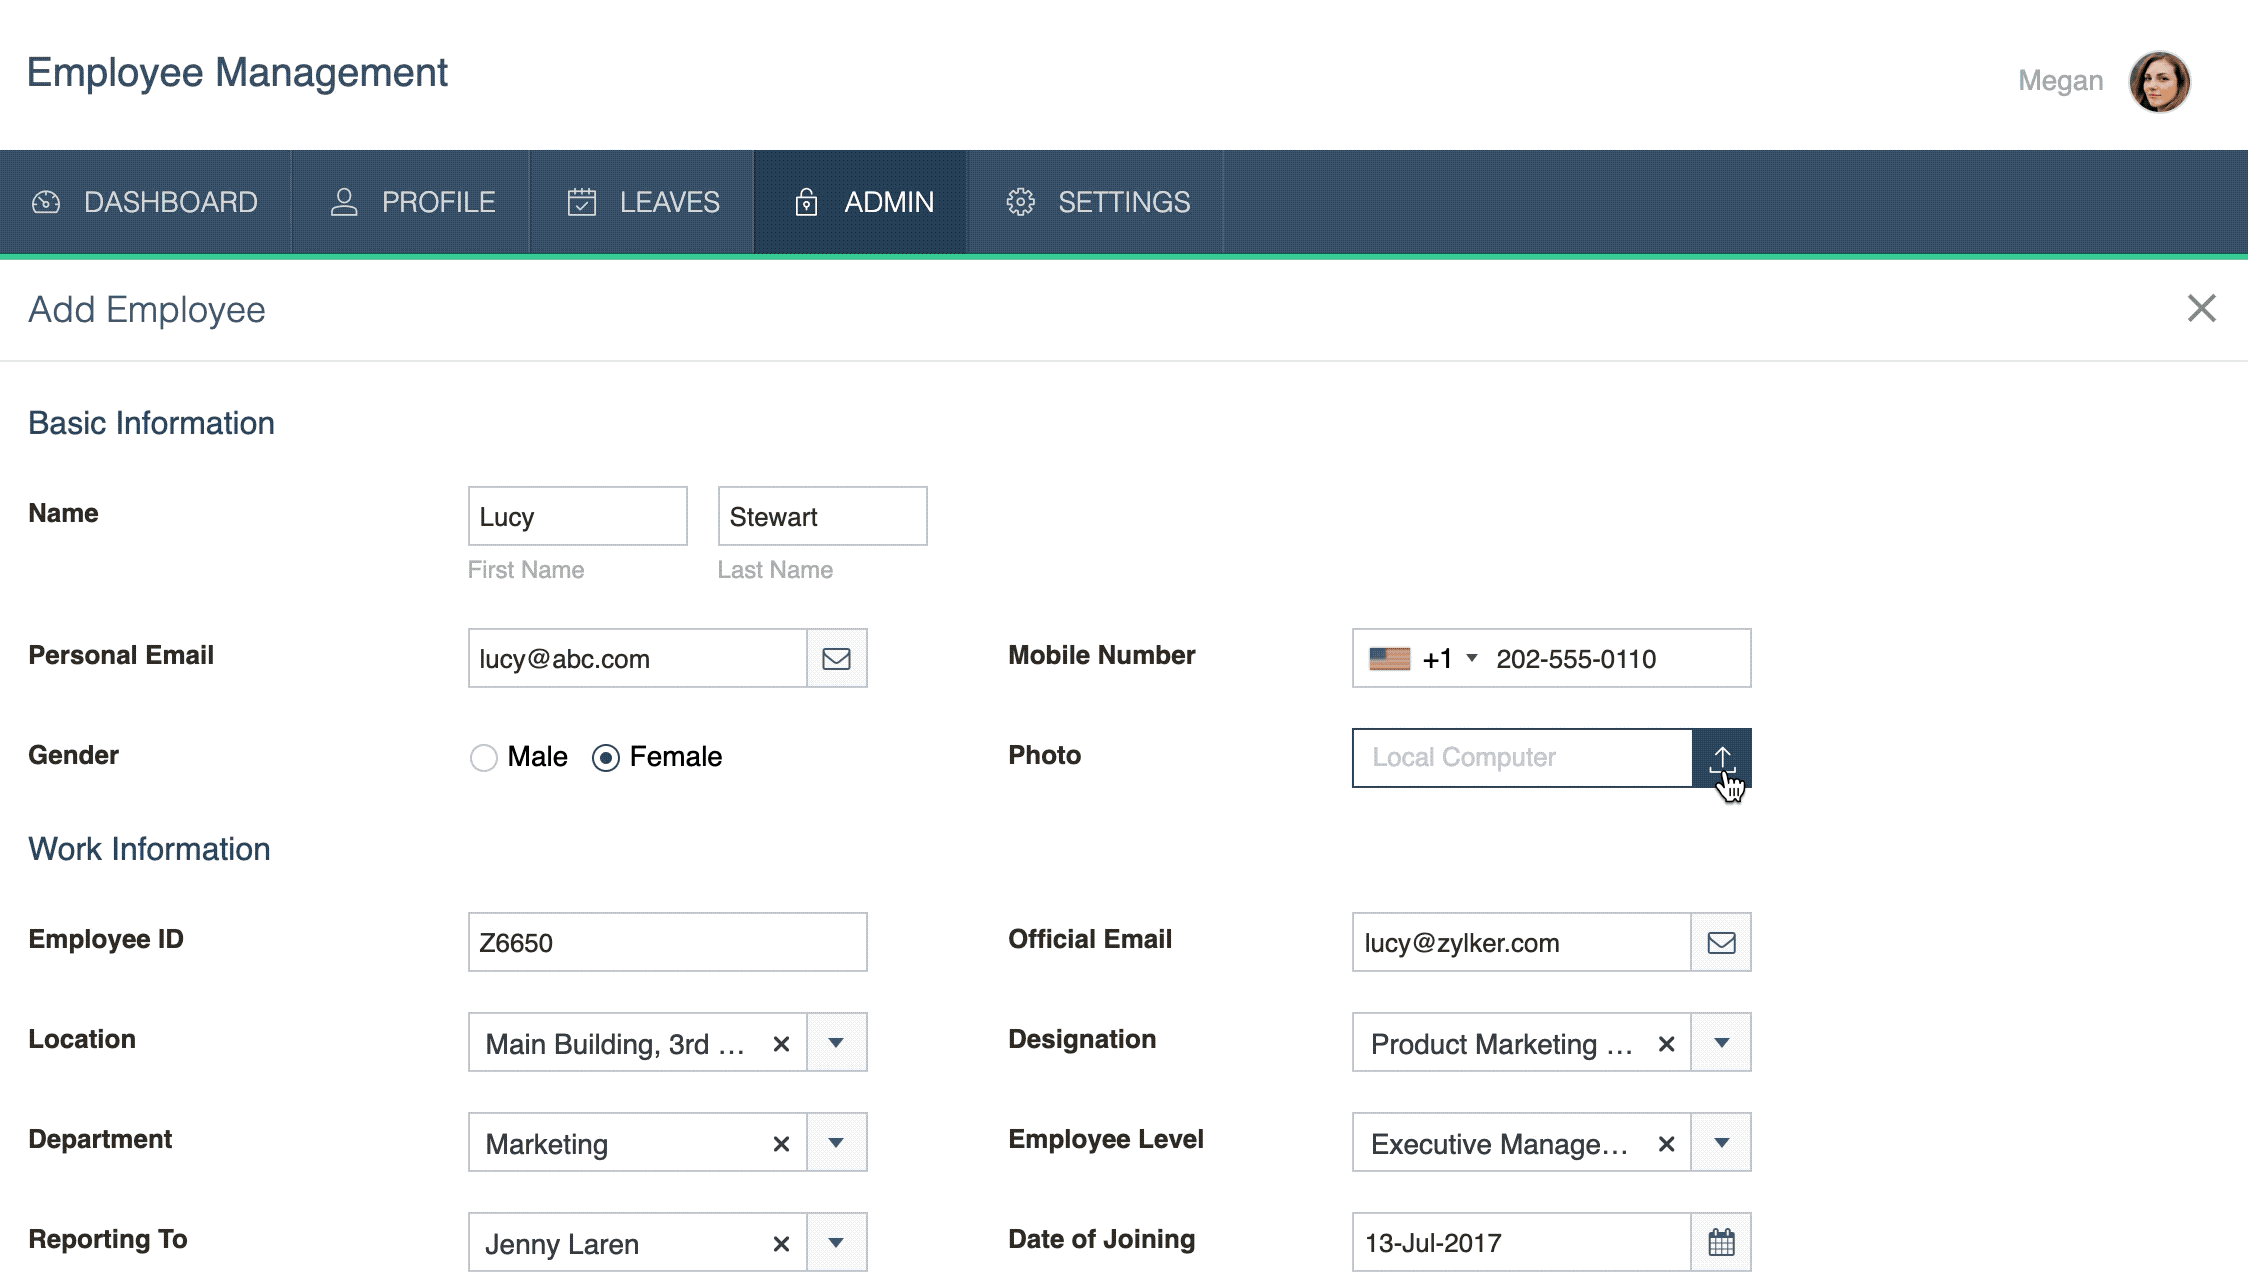2248x1284 pixels.
Task: Expand the Department dropdown arrow
Action: 836,1143
